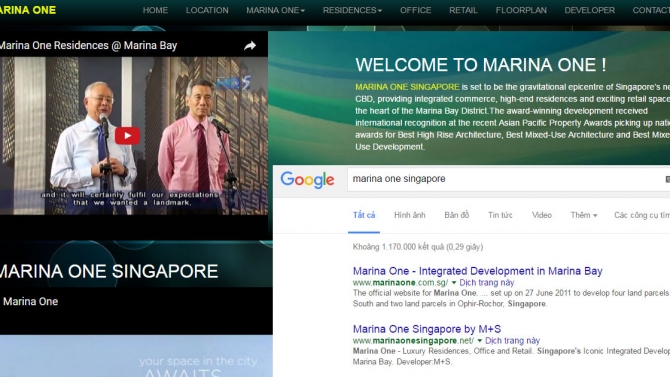Switch to the Hình ảnh tab

(x=409, y=215)
